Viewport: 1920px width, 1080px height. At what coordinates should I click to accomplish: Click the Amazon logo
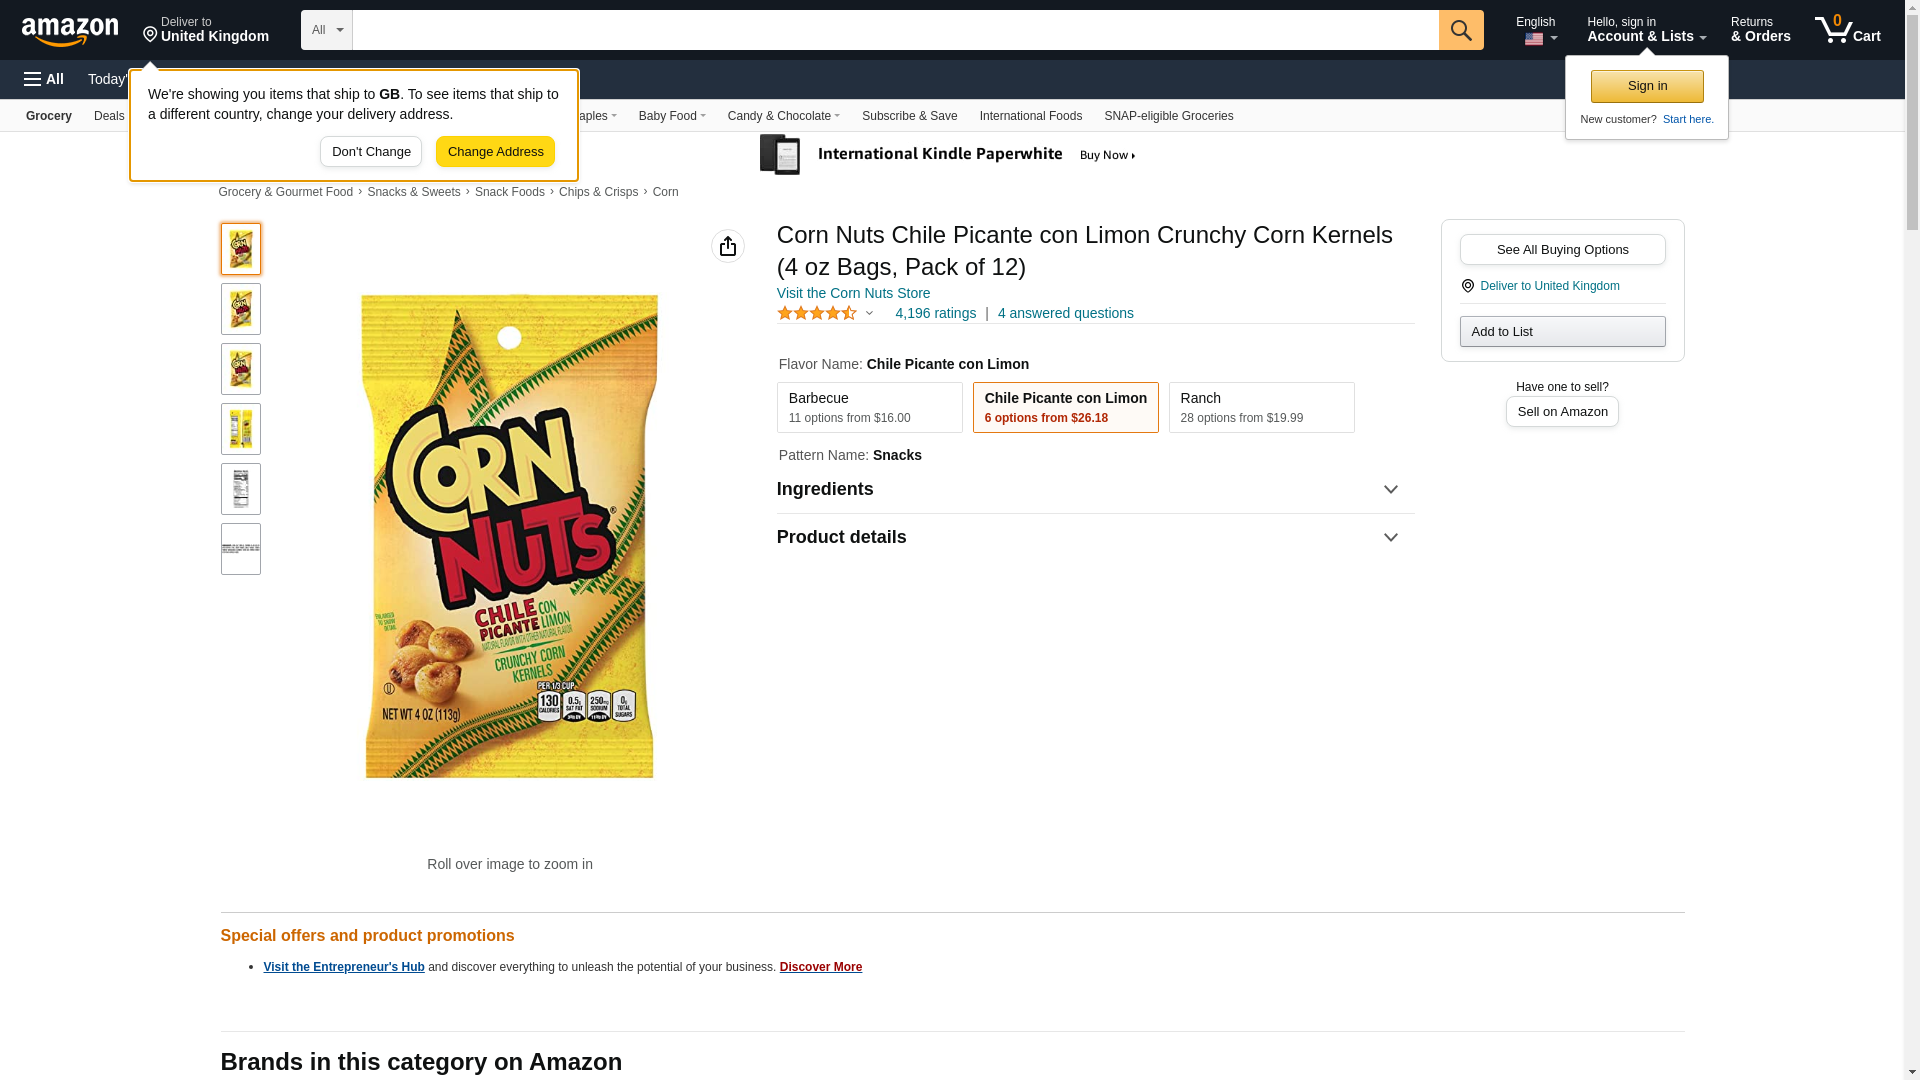tap(70, 31)
